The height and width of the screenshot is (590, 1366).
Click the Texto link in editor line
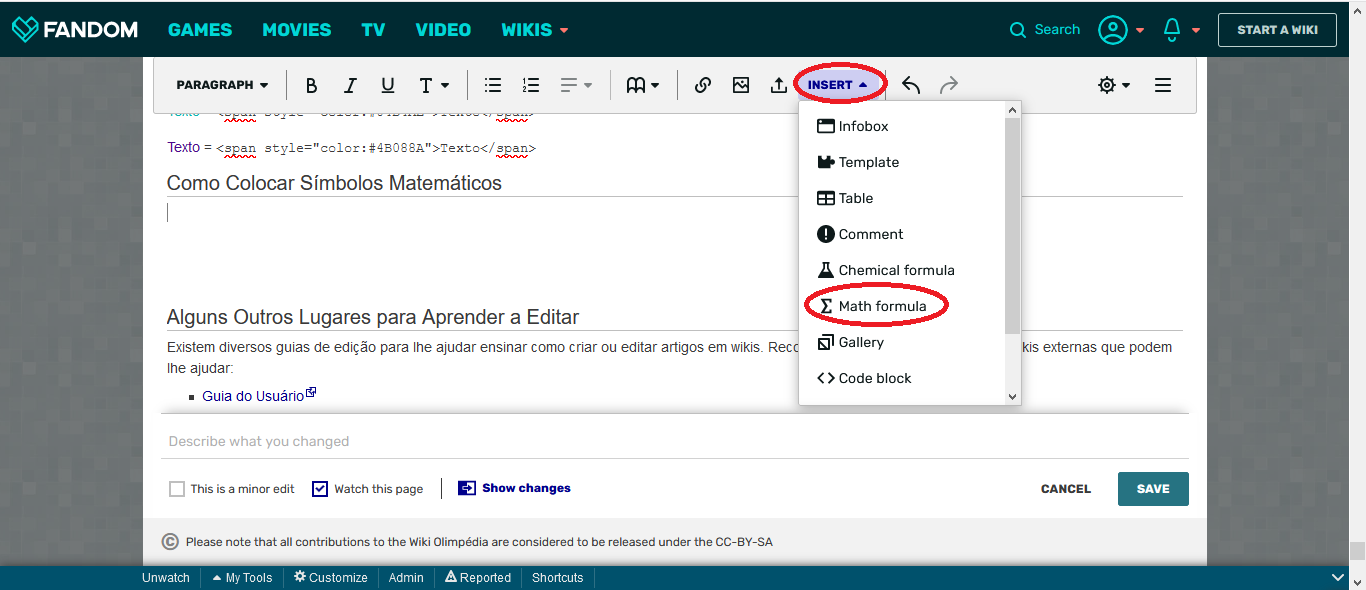tap(184, 148)
